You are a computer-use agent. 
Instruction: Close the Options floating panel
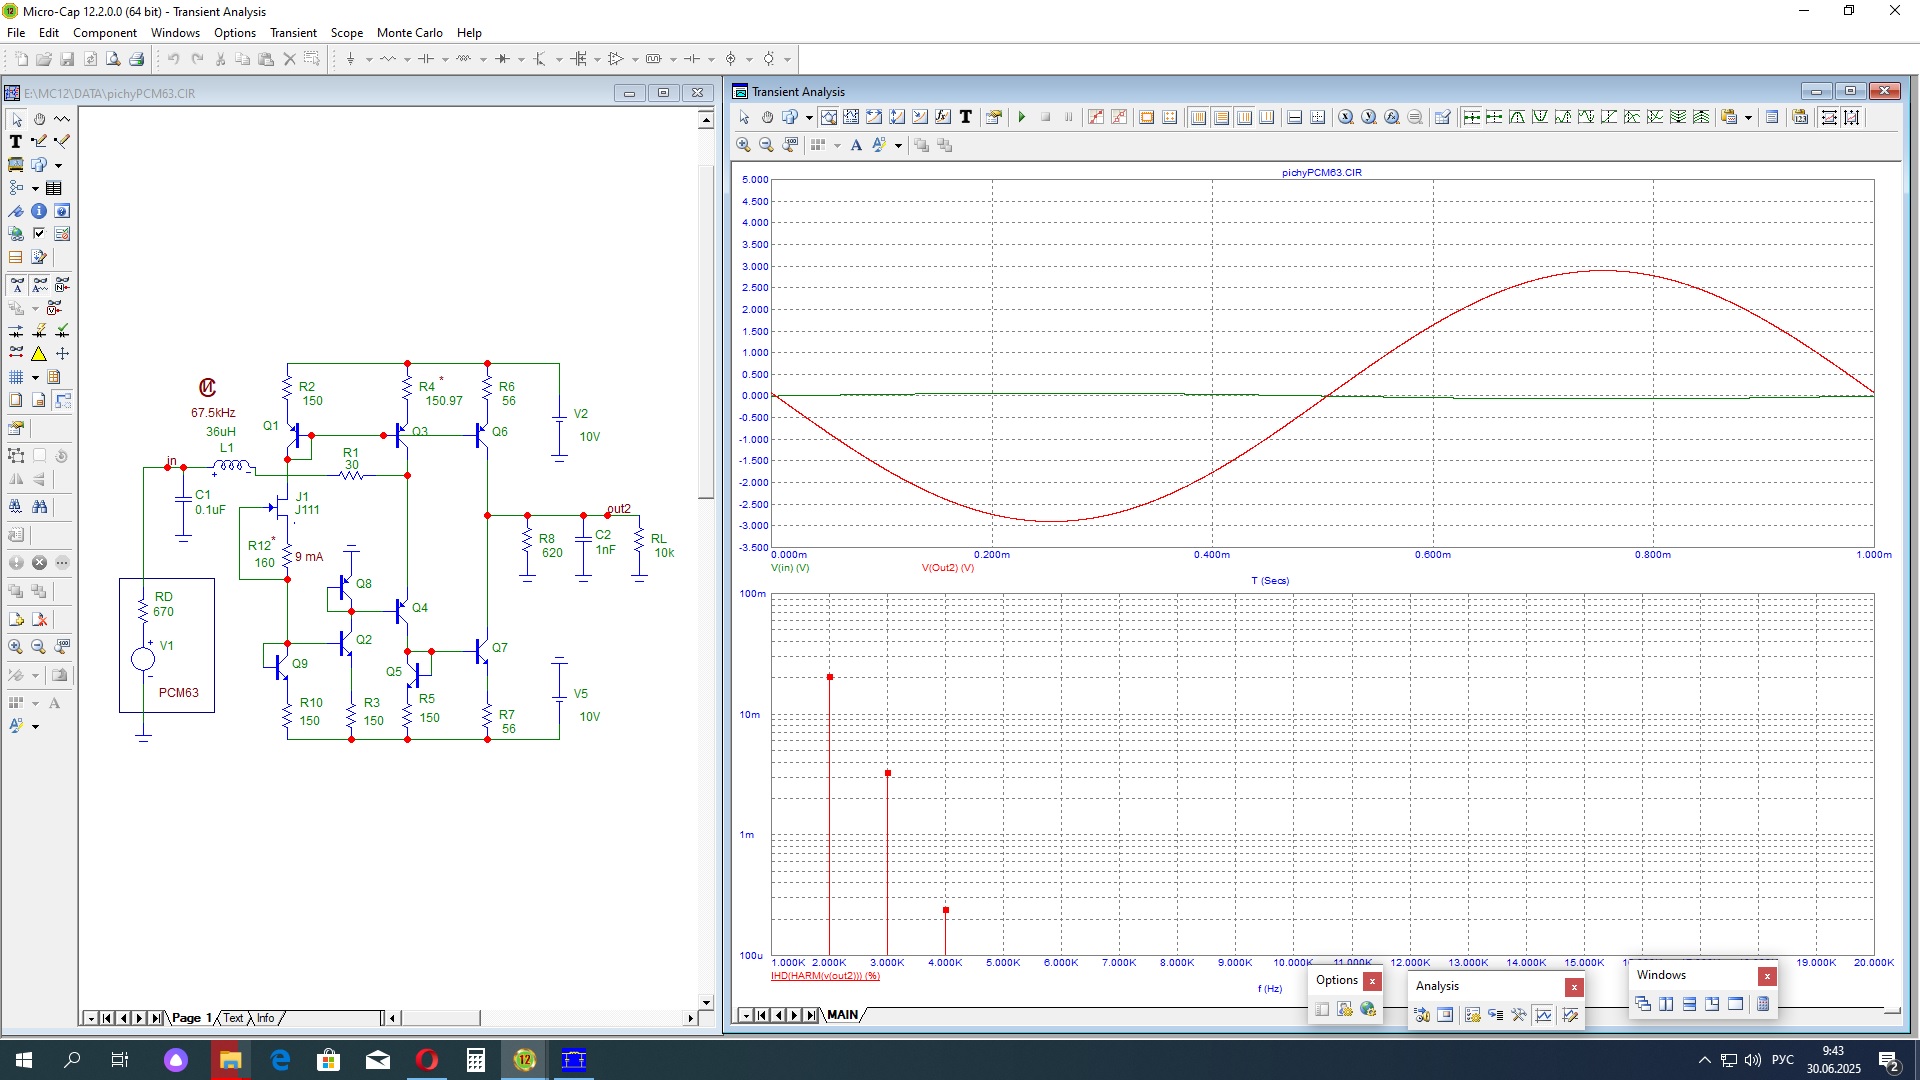click(1372, 981)
